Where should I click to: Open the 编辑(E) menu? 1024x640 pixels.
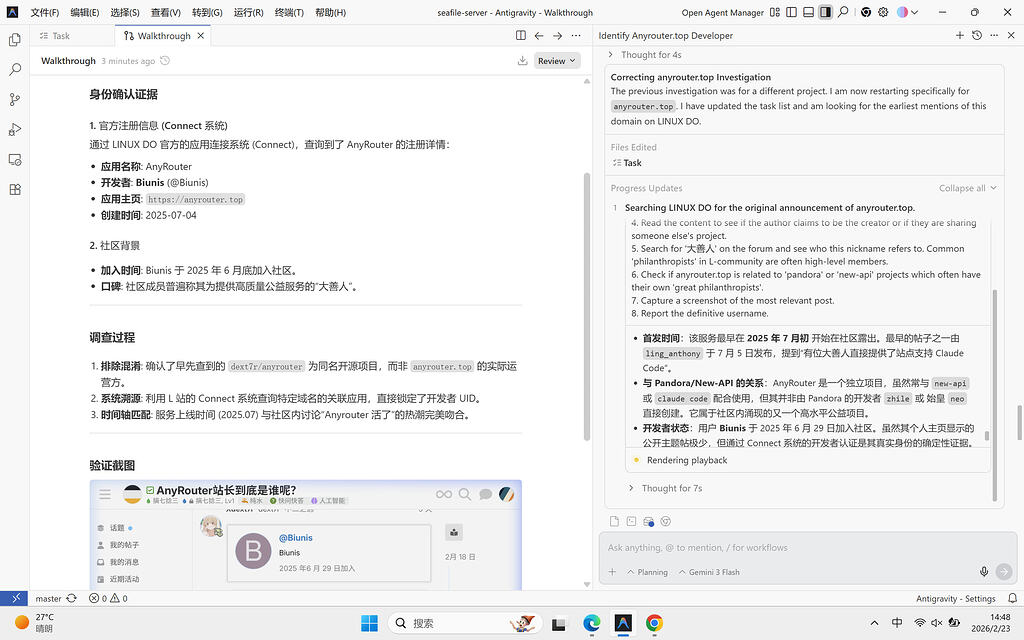(x=84, y=12)
